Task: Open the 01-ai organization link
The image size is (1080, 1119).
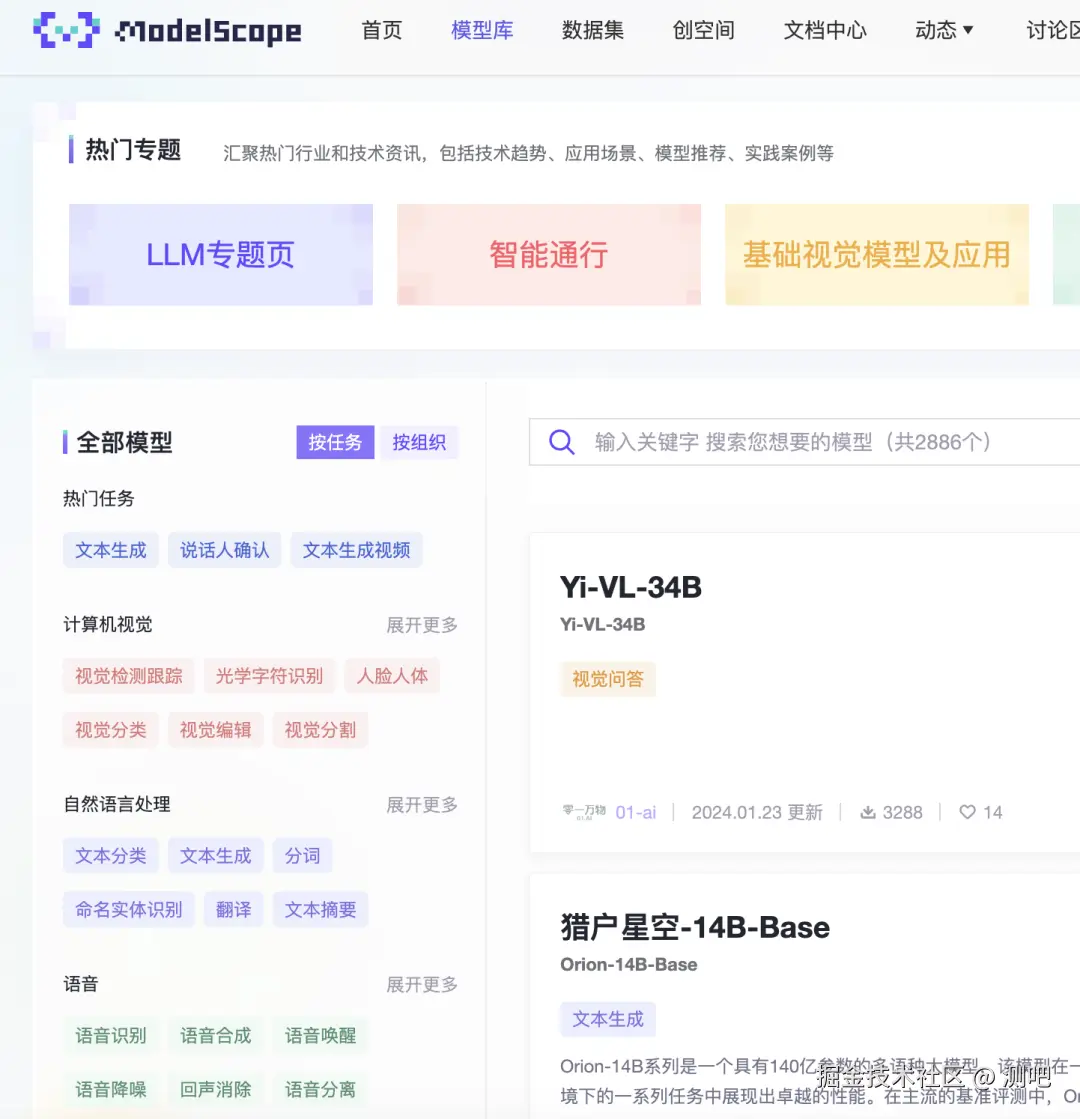Action: pyautogui.click(x=635, y=812)
